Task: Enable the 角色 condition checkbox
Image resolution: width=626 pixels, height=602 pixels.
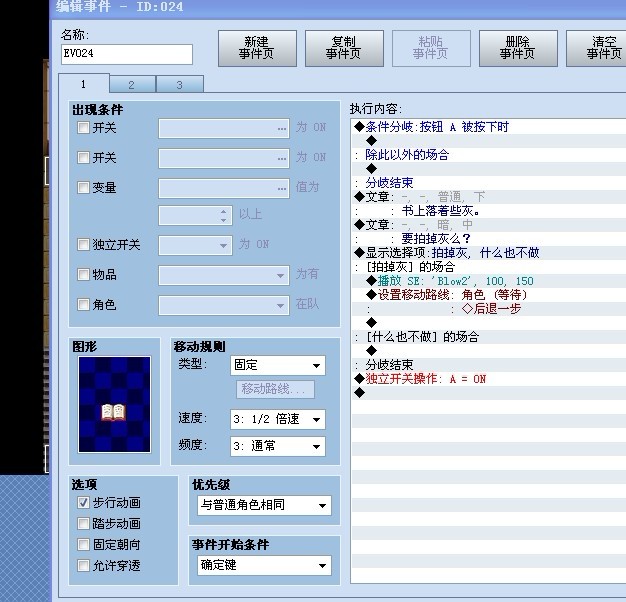Action: tap(83, 305)
